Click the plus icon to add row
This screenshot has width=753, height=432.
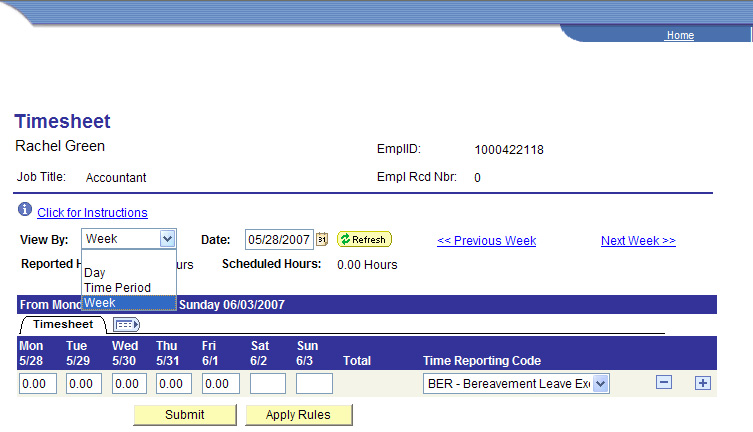703,383
